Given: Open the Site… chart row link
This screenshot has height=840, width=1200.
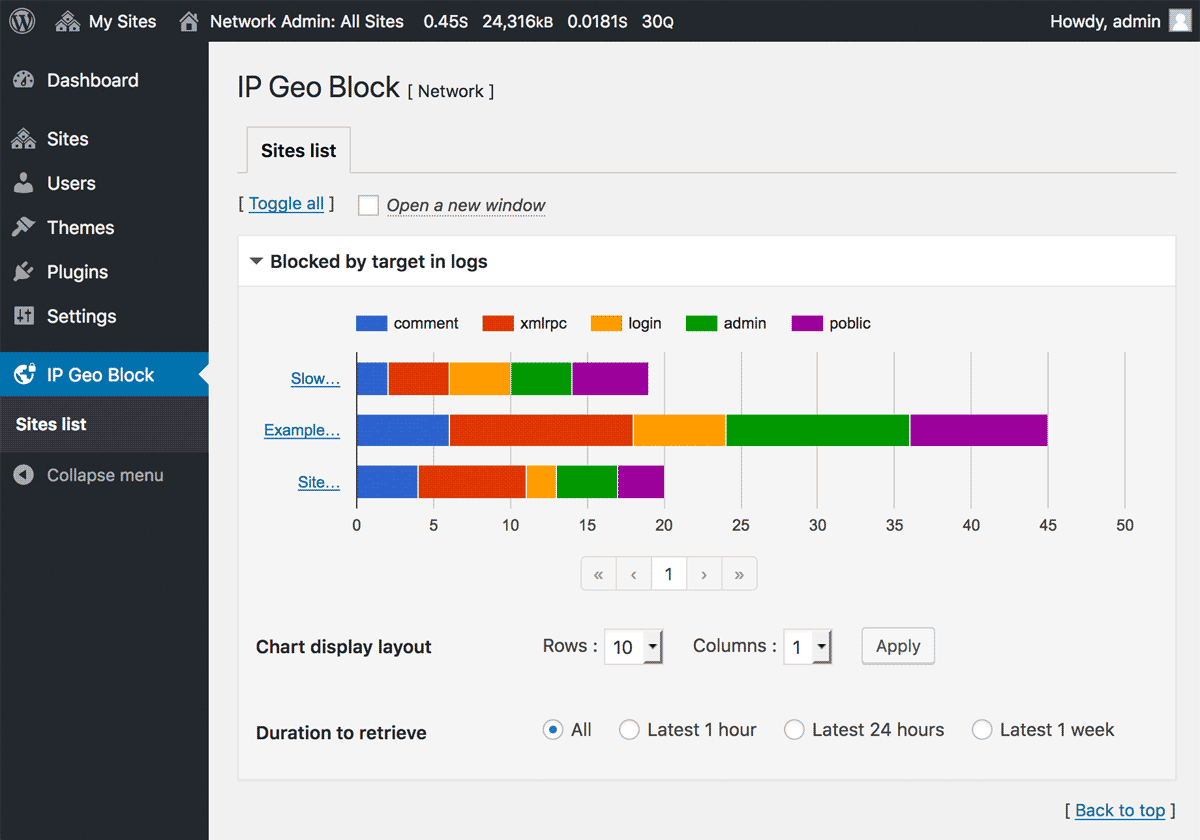Looking at the screenshot, I should tap(319, 482).
